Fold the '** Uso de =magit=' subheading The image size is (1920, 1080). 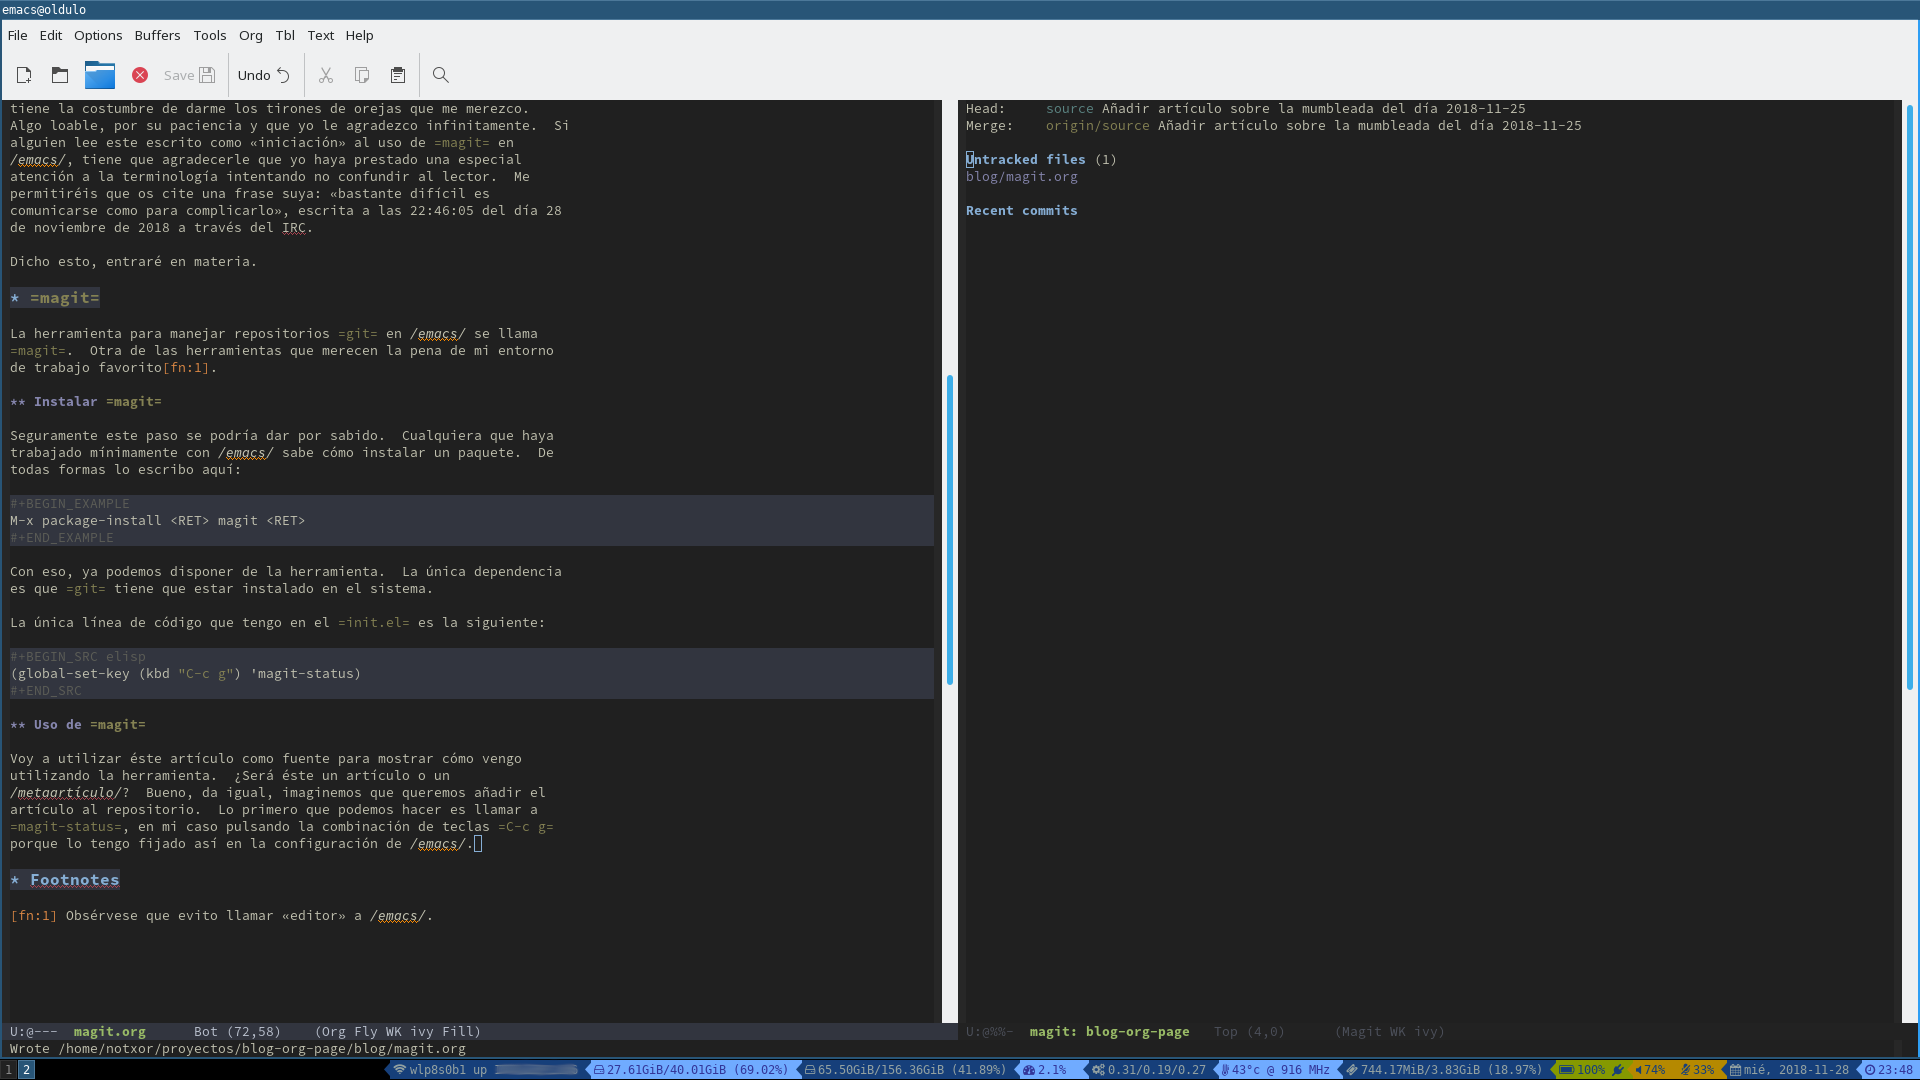tap(78, 725)
